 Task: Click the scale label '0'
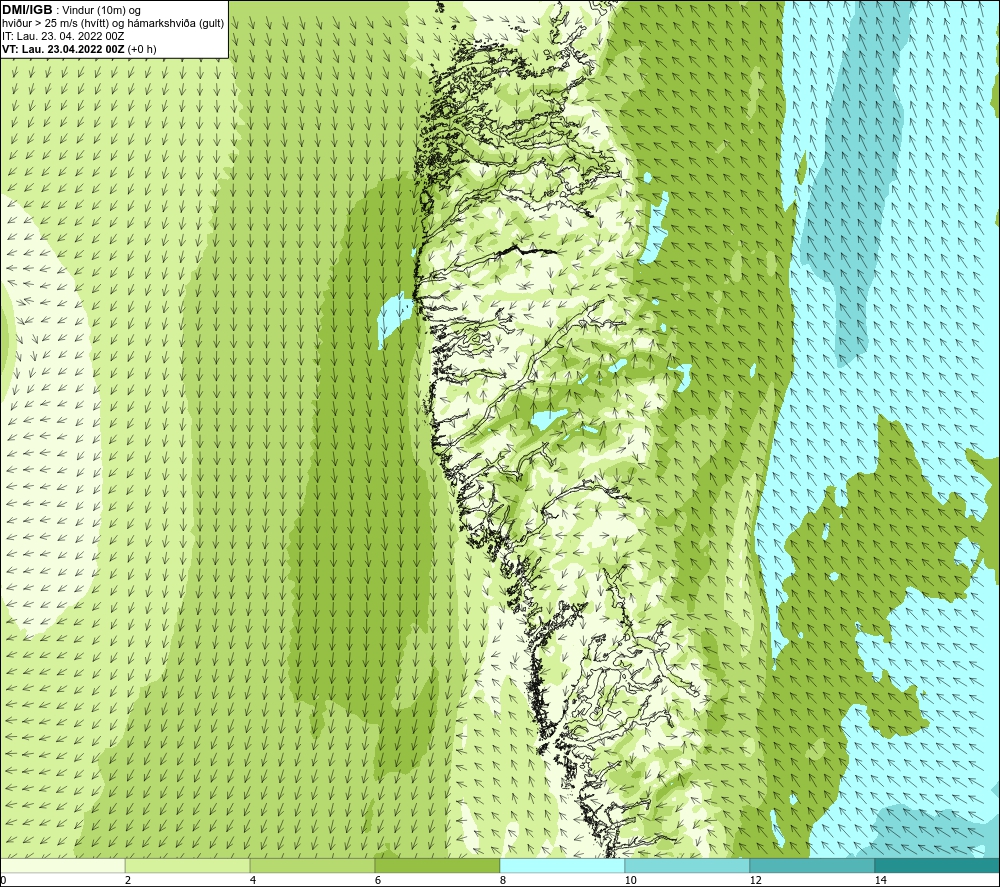coord(3,880)
